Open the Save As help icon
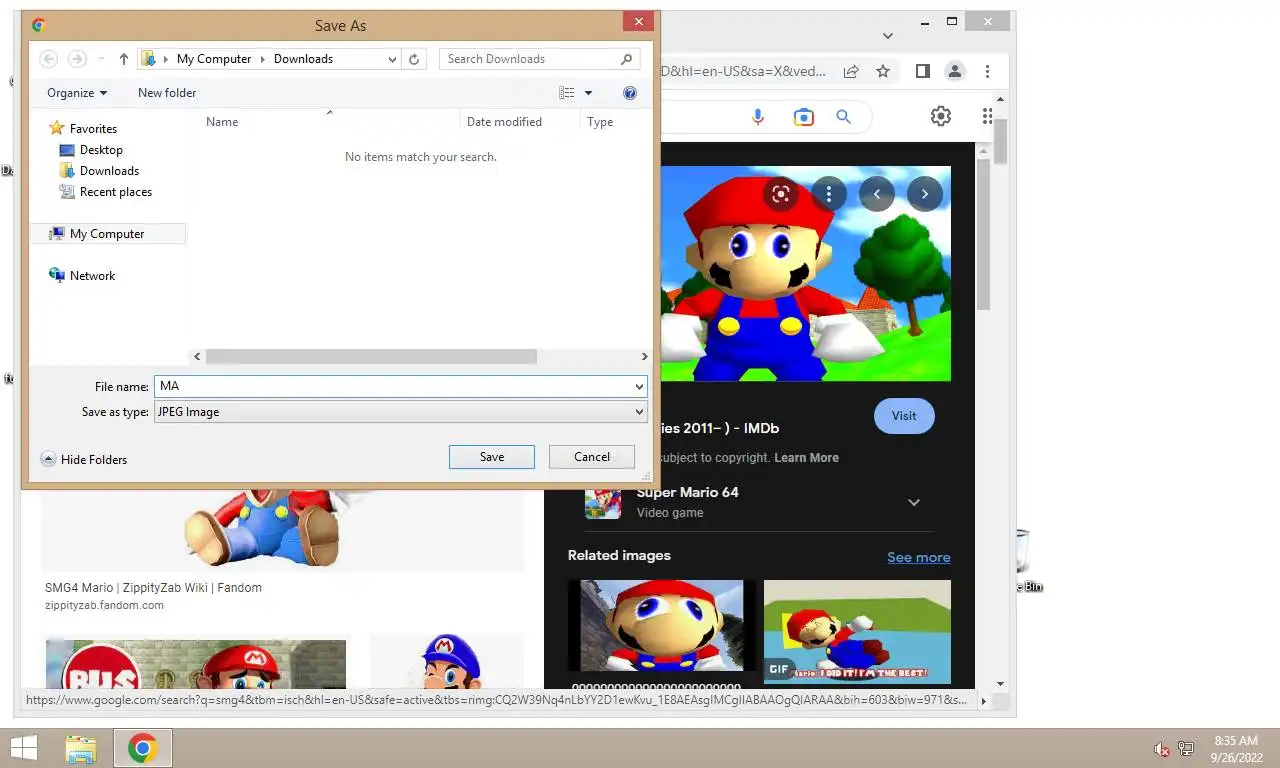The image size is (1280, 768). pos(630,93)
